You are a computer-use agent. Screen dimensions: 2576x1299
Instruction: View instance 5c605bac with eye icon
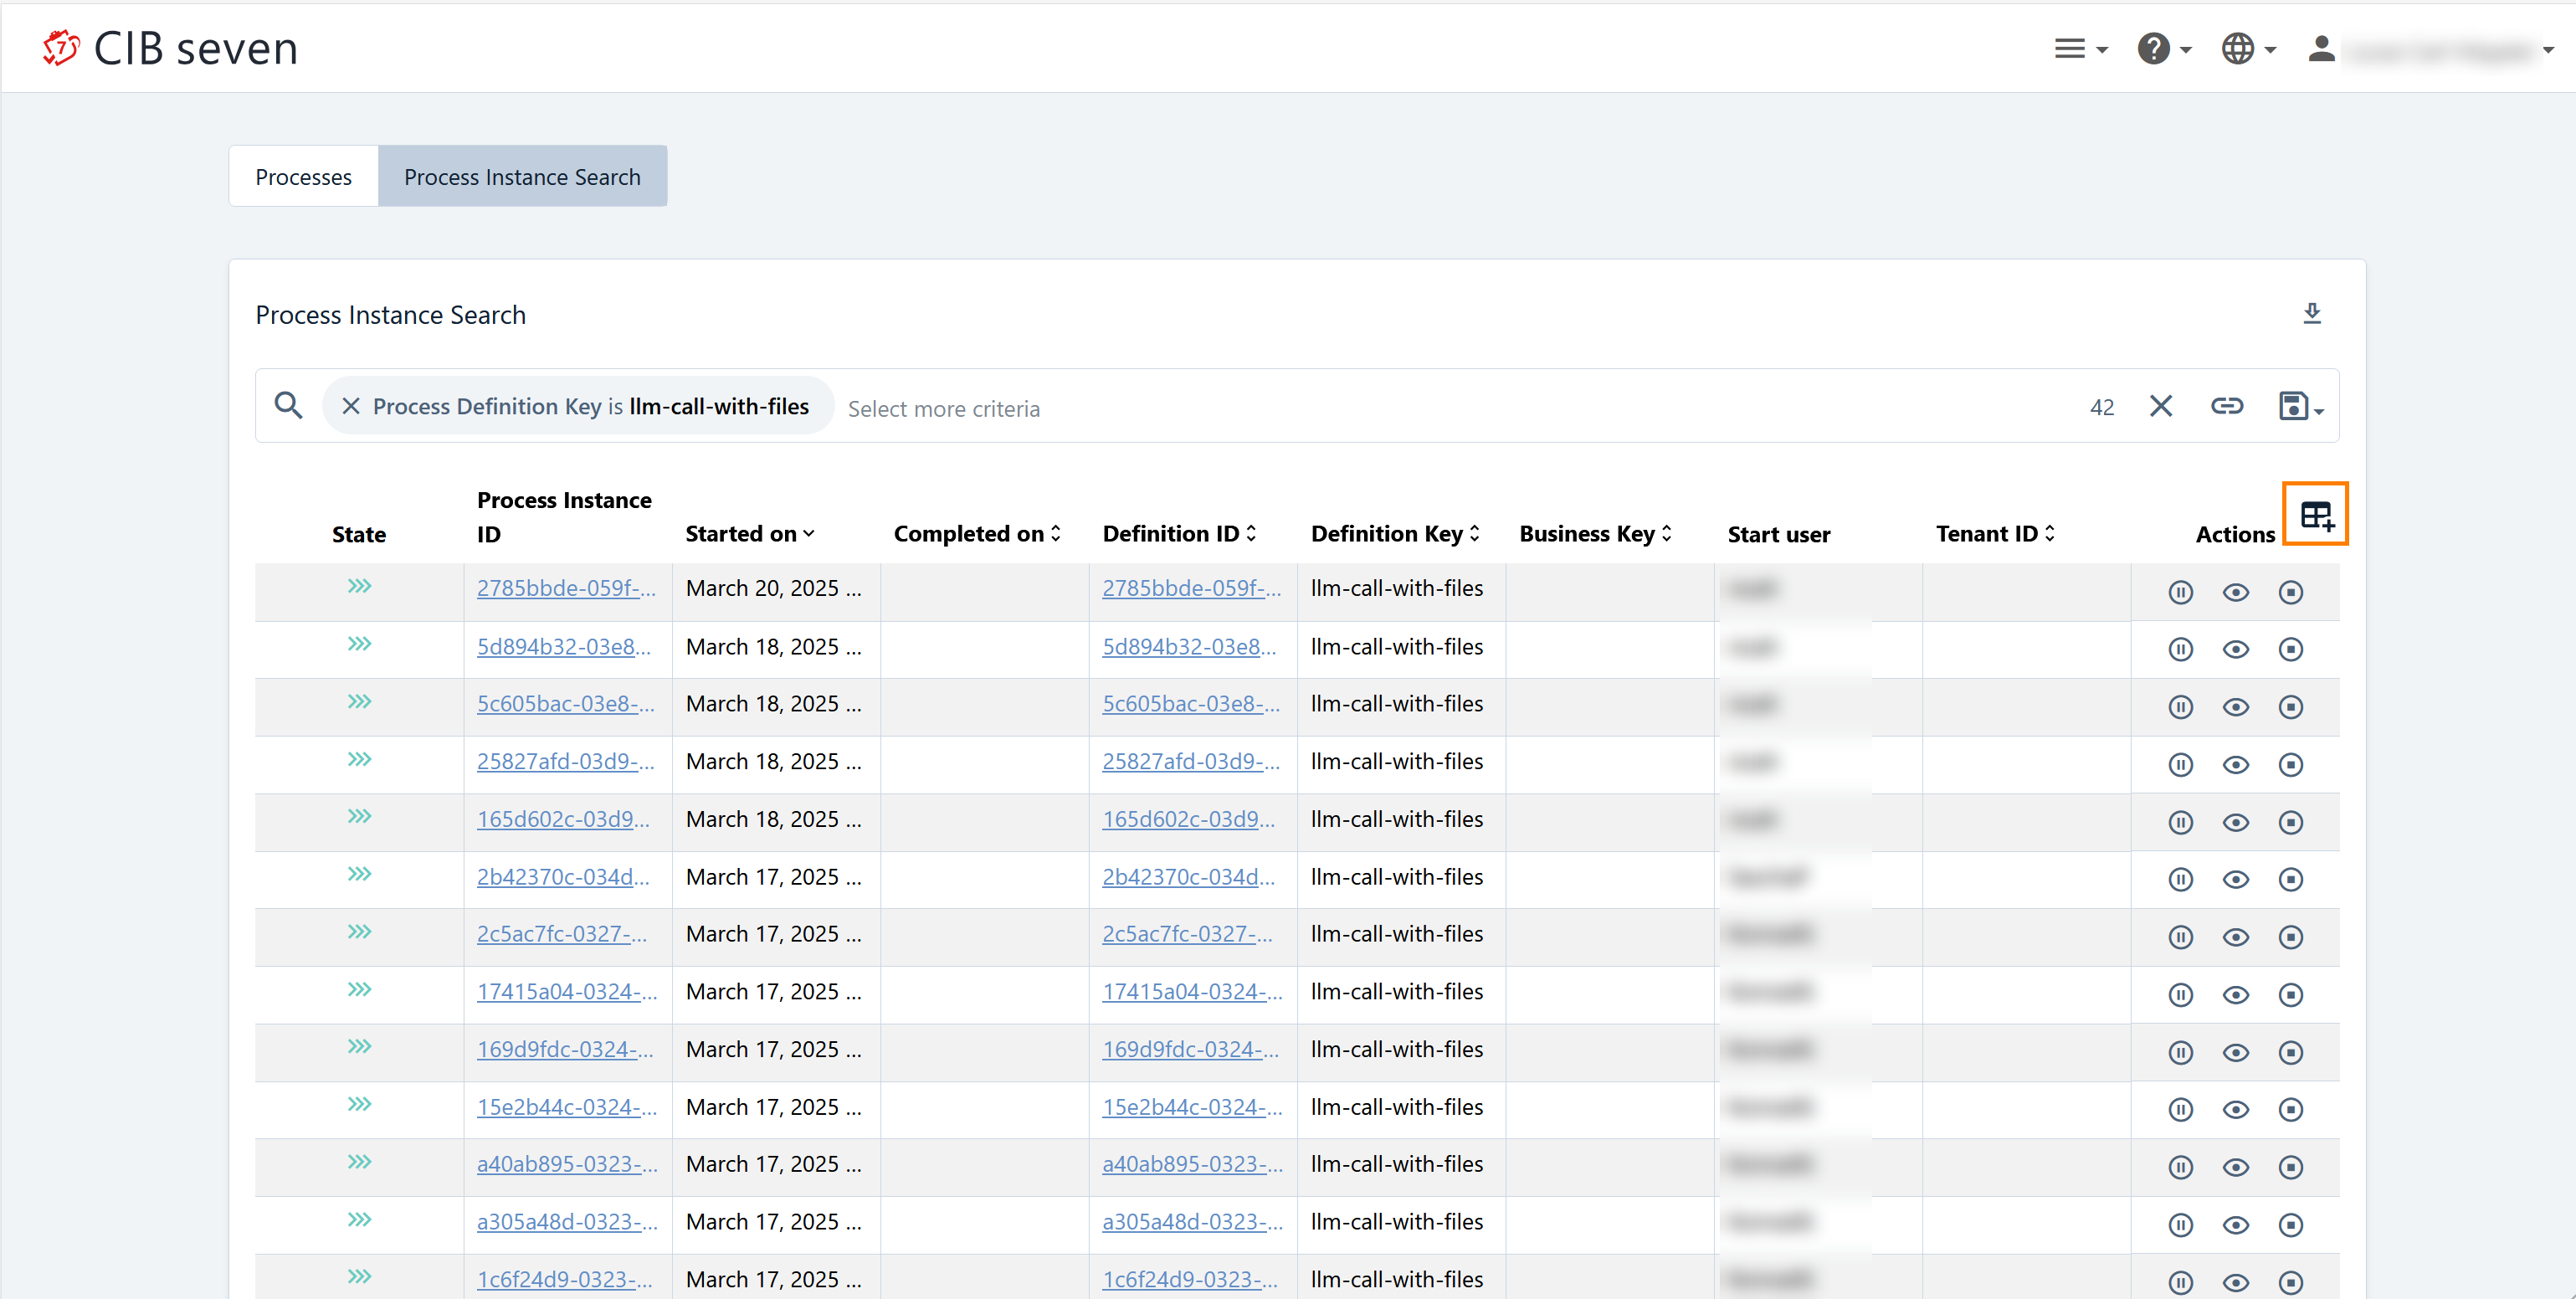click(x=2235, y=707)
